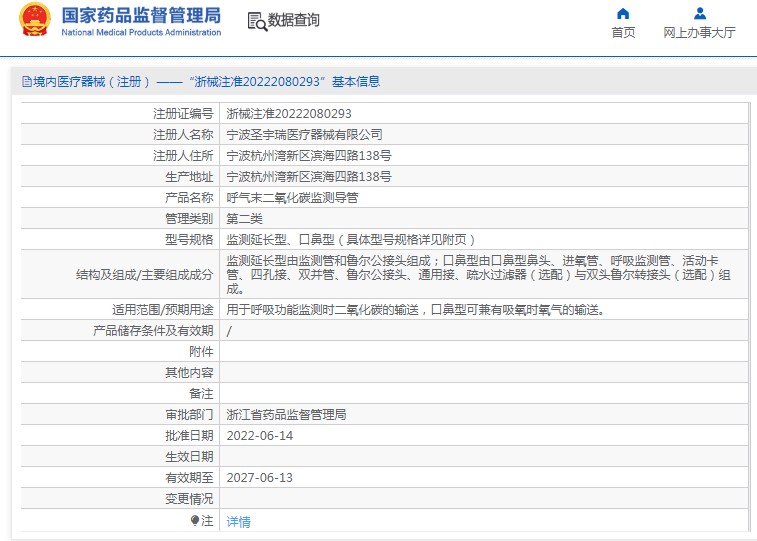Select expiry date 2027-06-13
The height and width of the screenshot is (541, 757).
(260, 478)
